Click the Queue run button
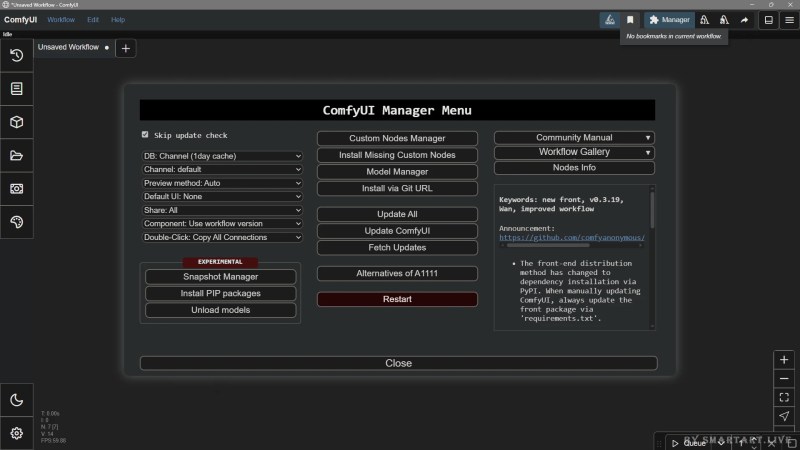The width and height of the screenshot is (800, 450). tap(689, 443)
